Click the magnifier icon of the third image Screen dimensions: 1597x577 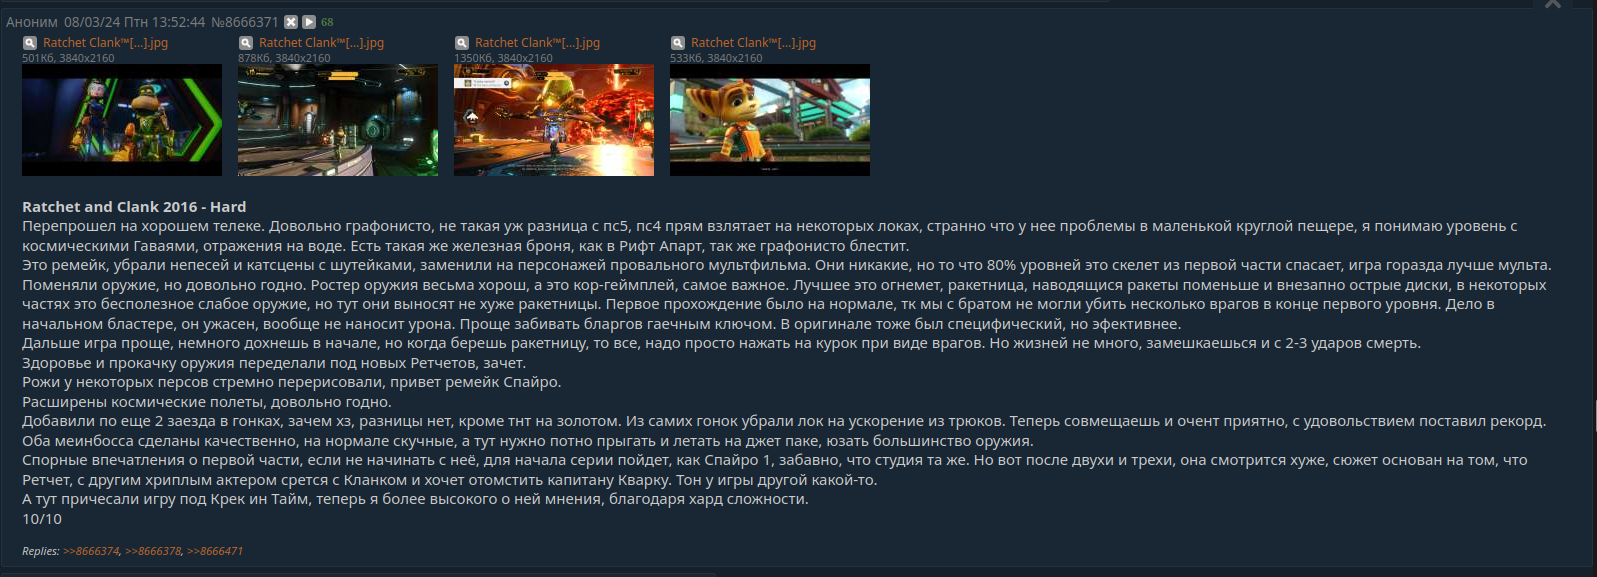(x=462, y=43)
